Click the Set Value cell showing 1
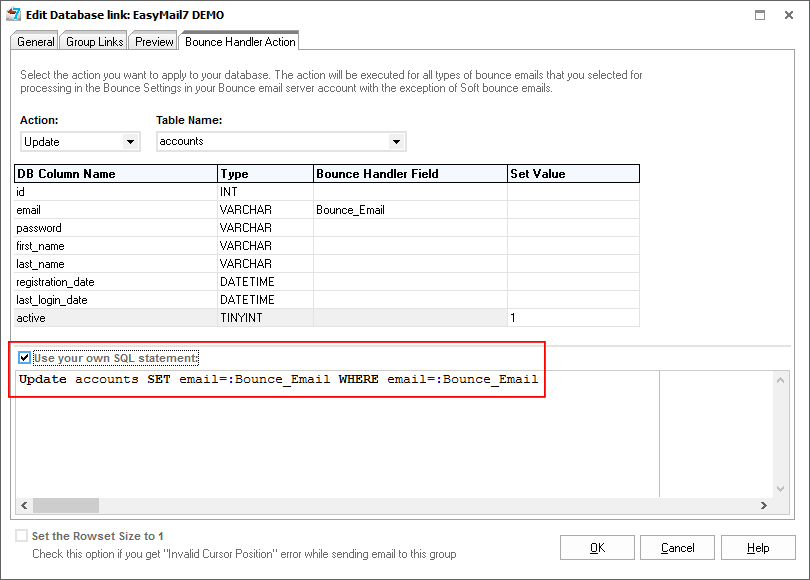This screenshot has width=810, height=580. point(573,318)
